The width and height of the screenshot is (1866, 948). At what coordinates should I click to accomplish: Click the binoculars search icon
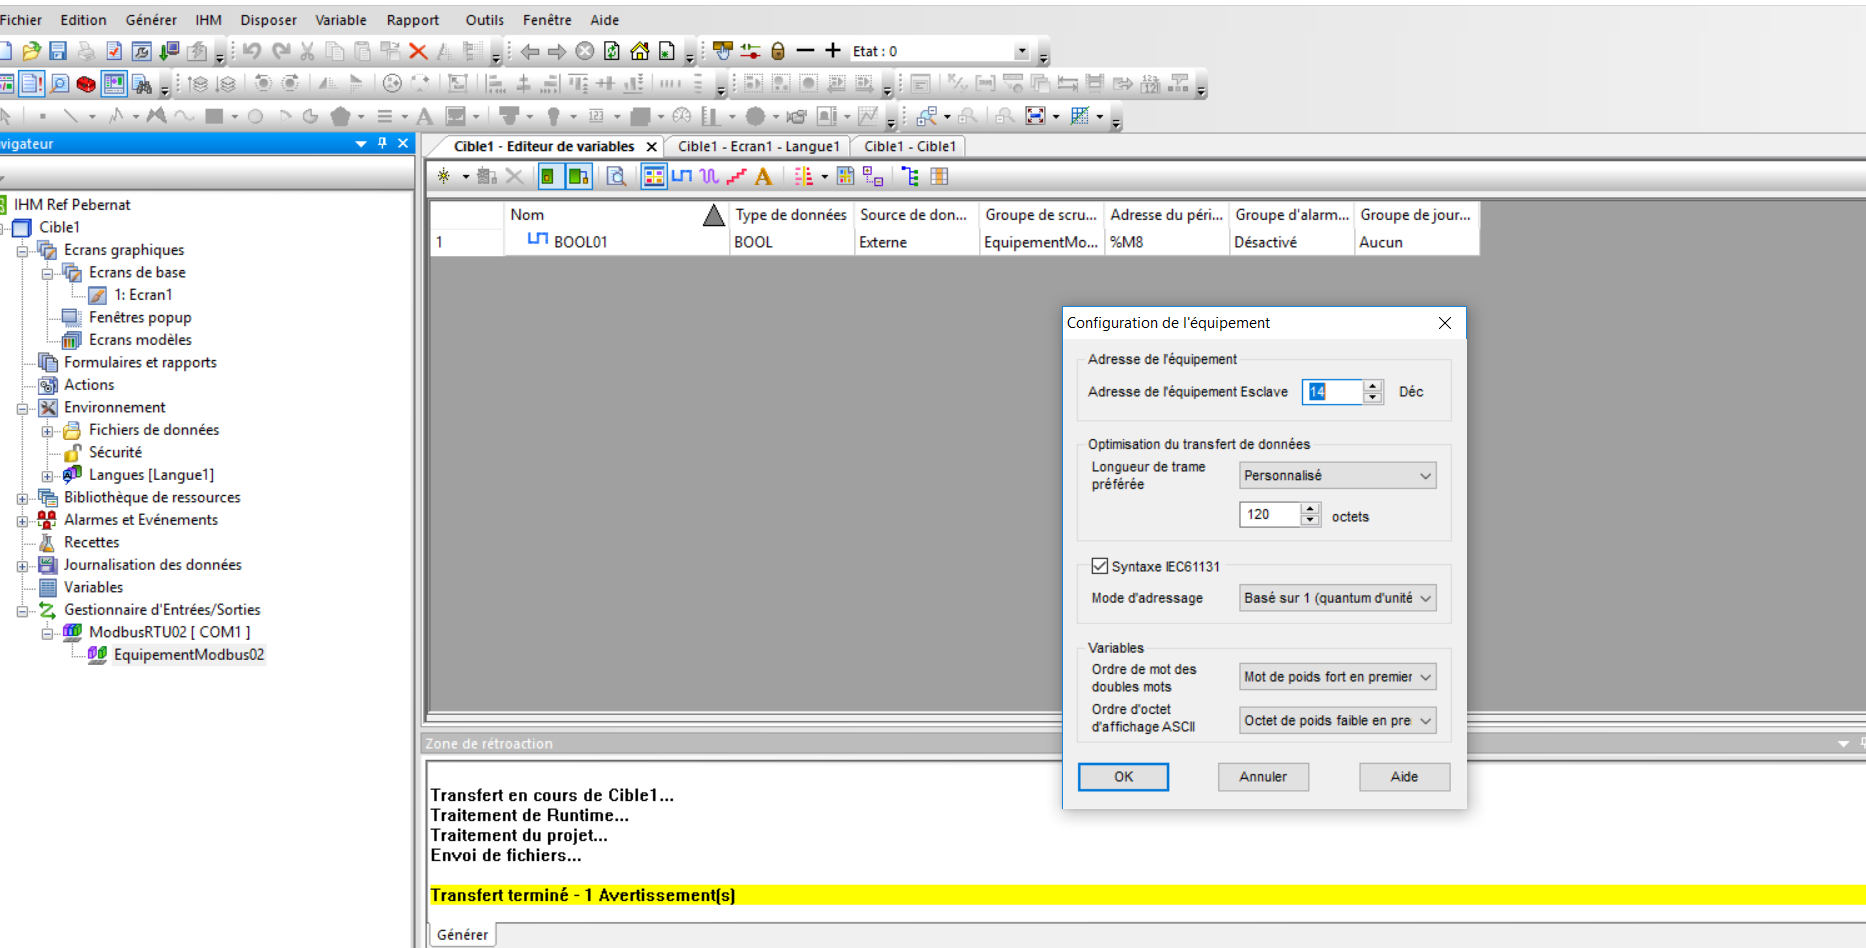pos(142,84)
